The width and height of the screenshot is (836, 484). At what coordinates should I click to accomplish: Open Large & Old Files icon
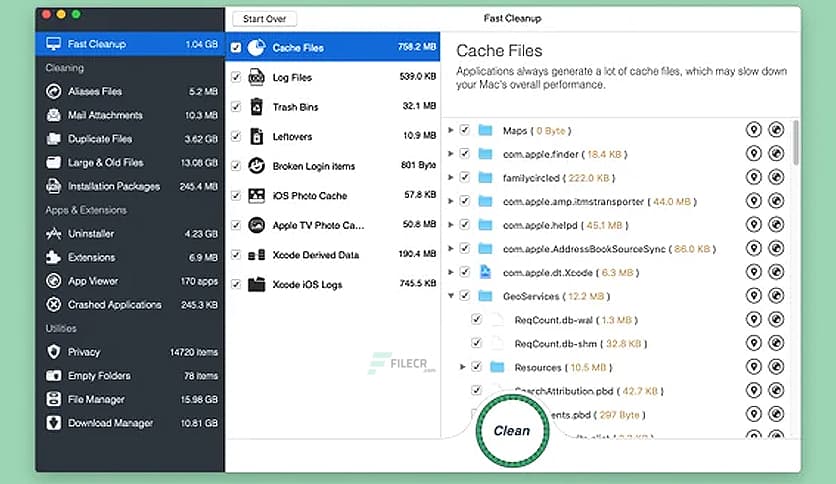tap(53, 162)
